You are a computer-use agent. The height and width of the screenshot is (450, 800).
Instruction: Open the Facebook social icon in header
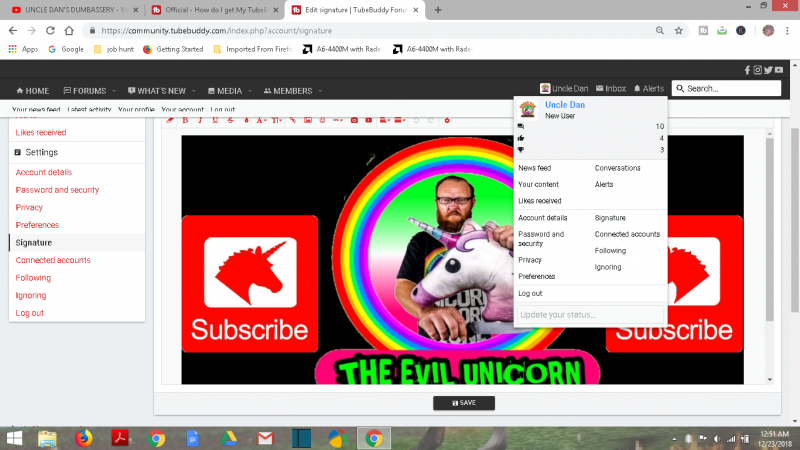pyautogui.click(x=747, y=70)
